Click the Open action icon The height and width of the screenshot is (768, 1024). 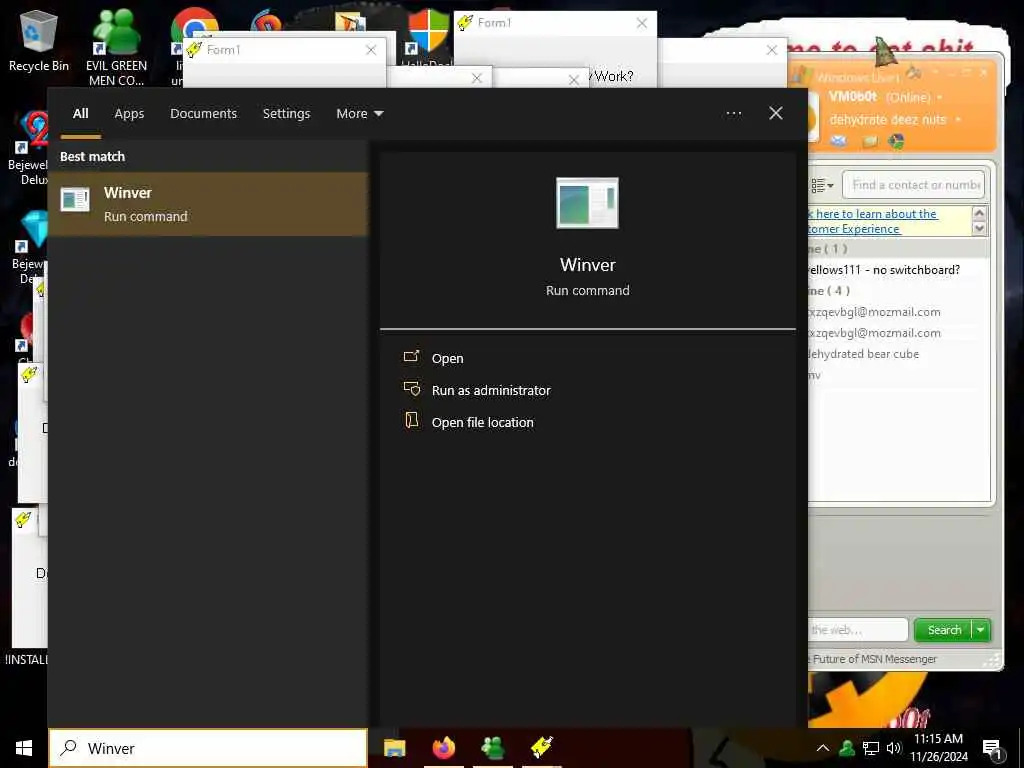(x=411, y=357)
